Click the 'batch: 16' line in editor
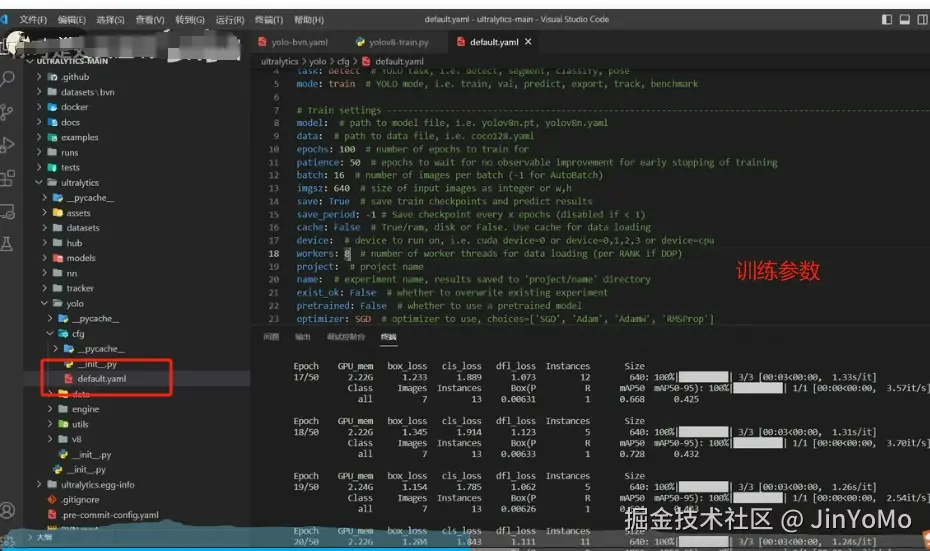Image resolution: width=930 pixels, height=551 pixels. click(x=450, y=175)
